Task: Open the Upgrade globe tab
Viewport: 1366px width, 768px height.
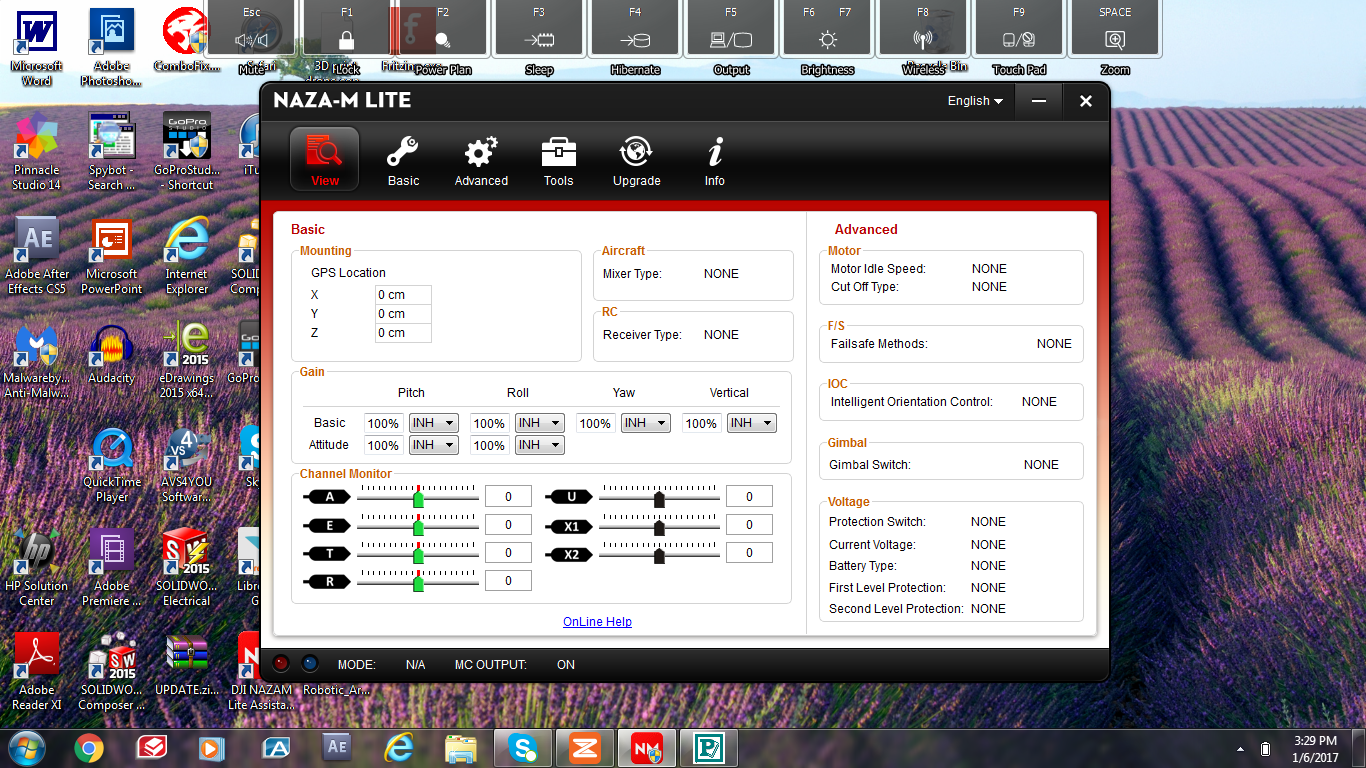Action: (636, 160)
